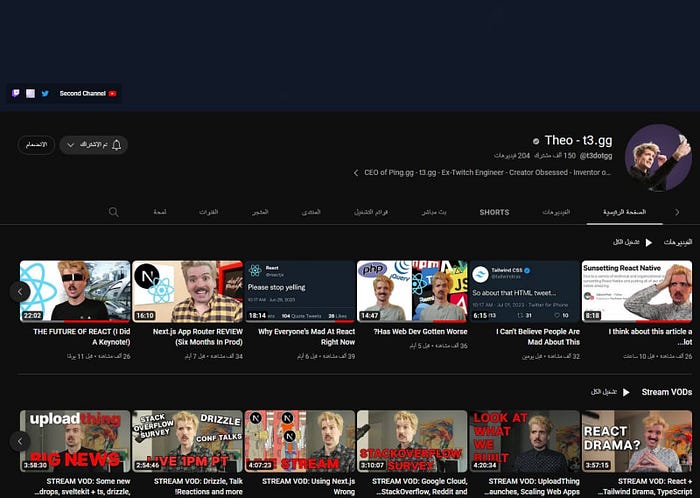Image resolution: width=700 pixels, height=498 pixels.
Task: Open the 4:07:23 Next.js stream thumbnail
Action: tap(300, 441)
